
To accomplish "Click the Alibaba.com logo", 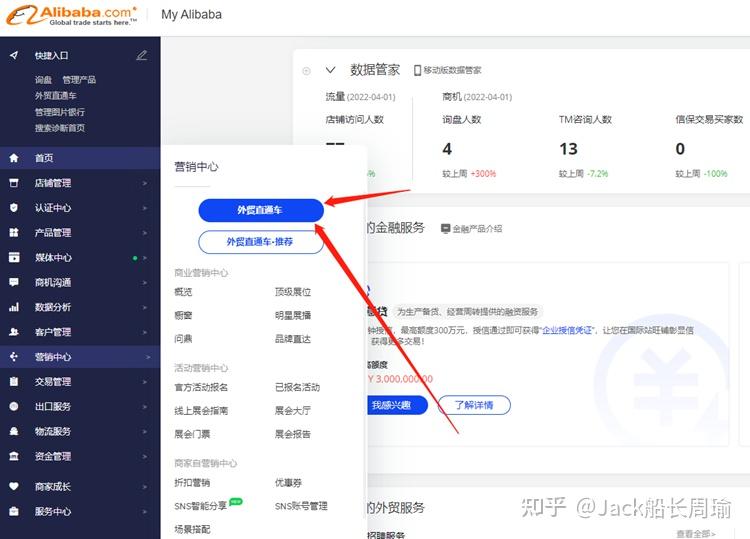I will [72, 16].
